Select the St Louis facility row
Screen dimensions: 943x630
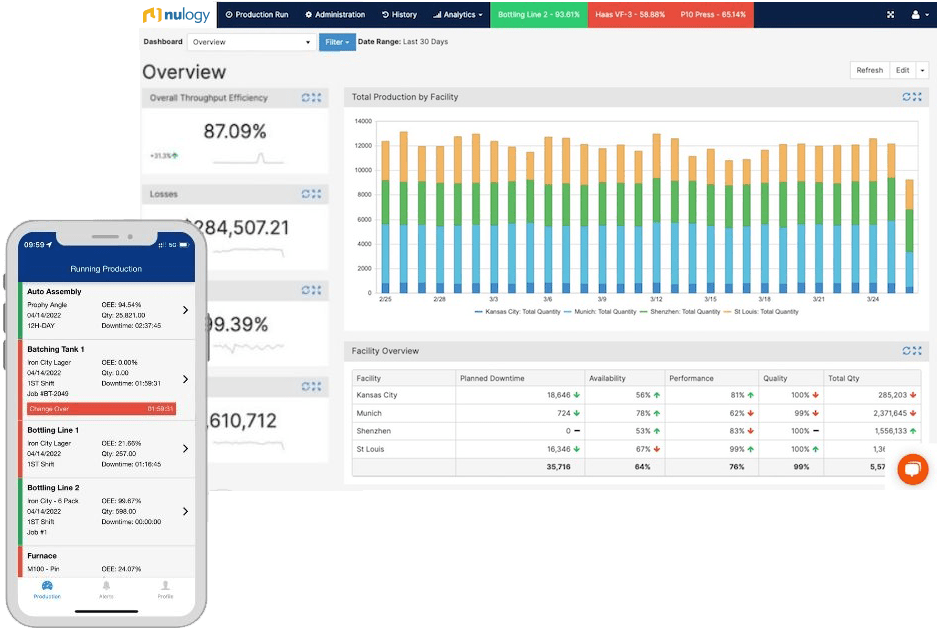pyautogui.click(x=636, y=449)
